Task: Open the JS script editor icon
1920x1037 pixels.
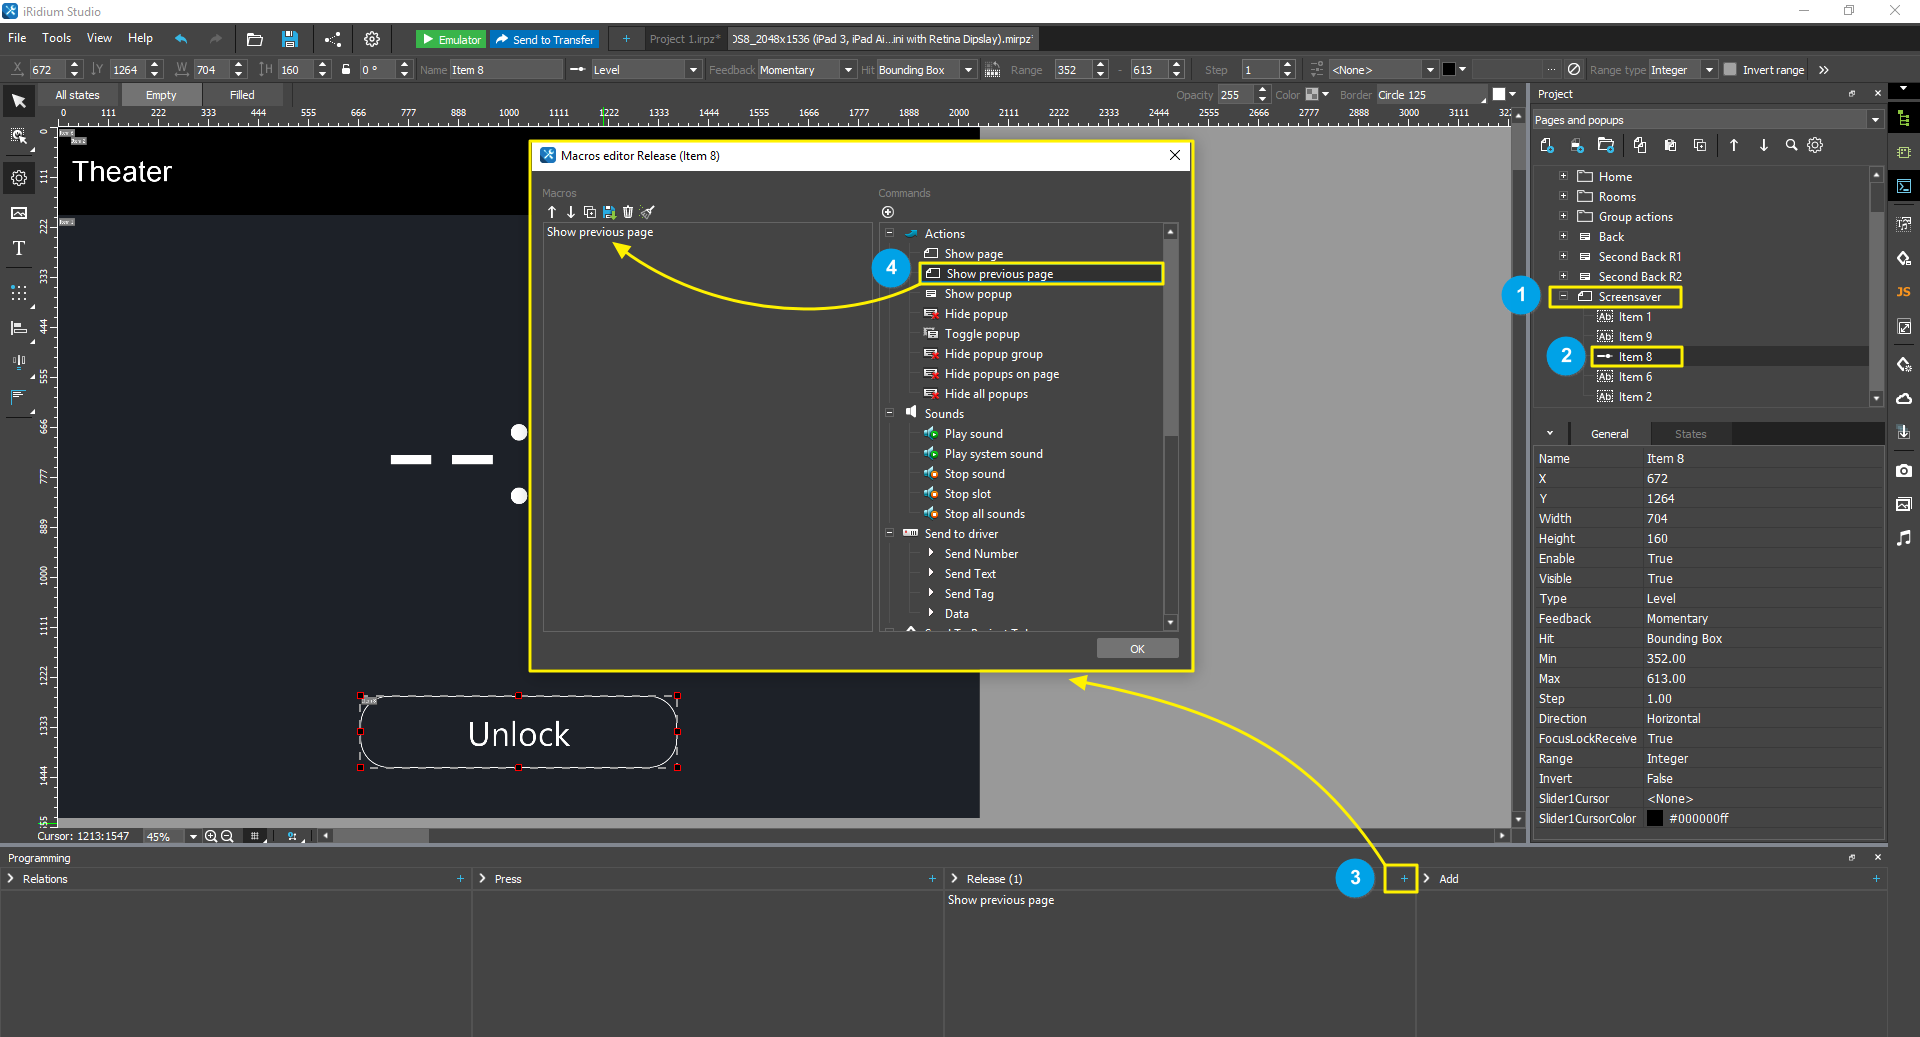Action: coord(1903,292)
